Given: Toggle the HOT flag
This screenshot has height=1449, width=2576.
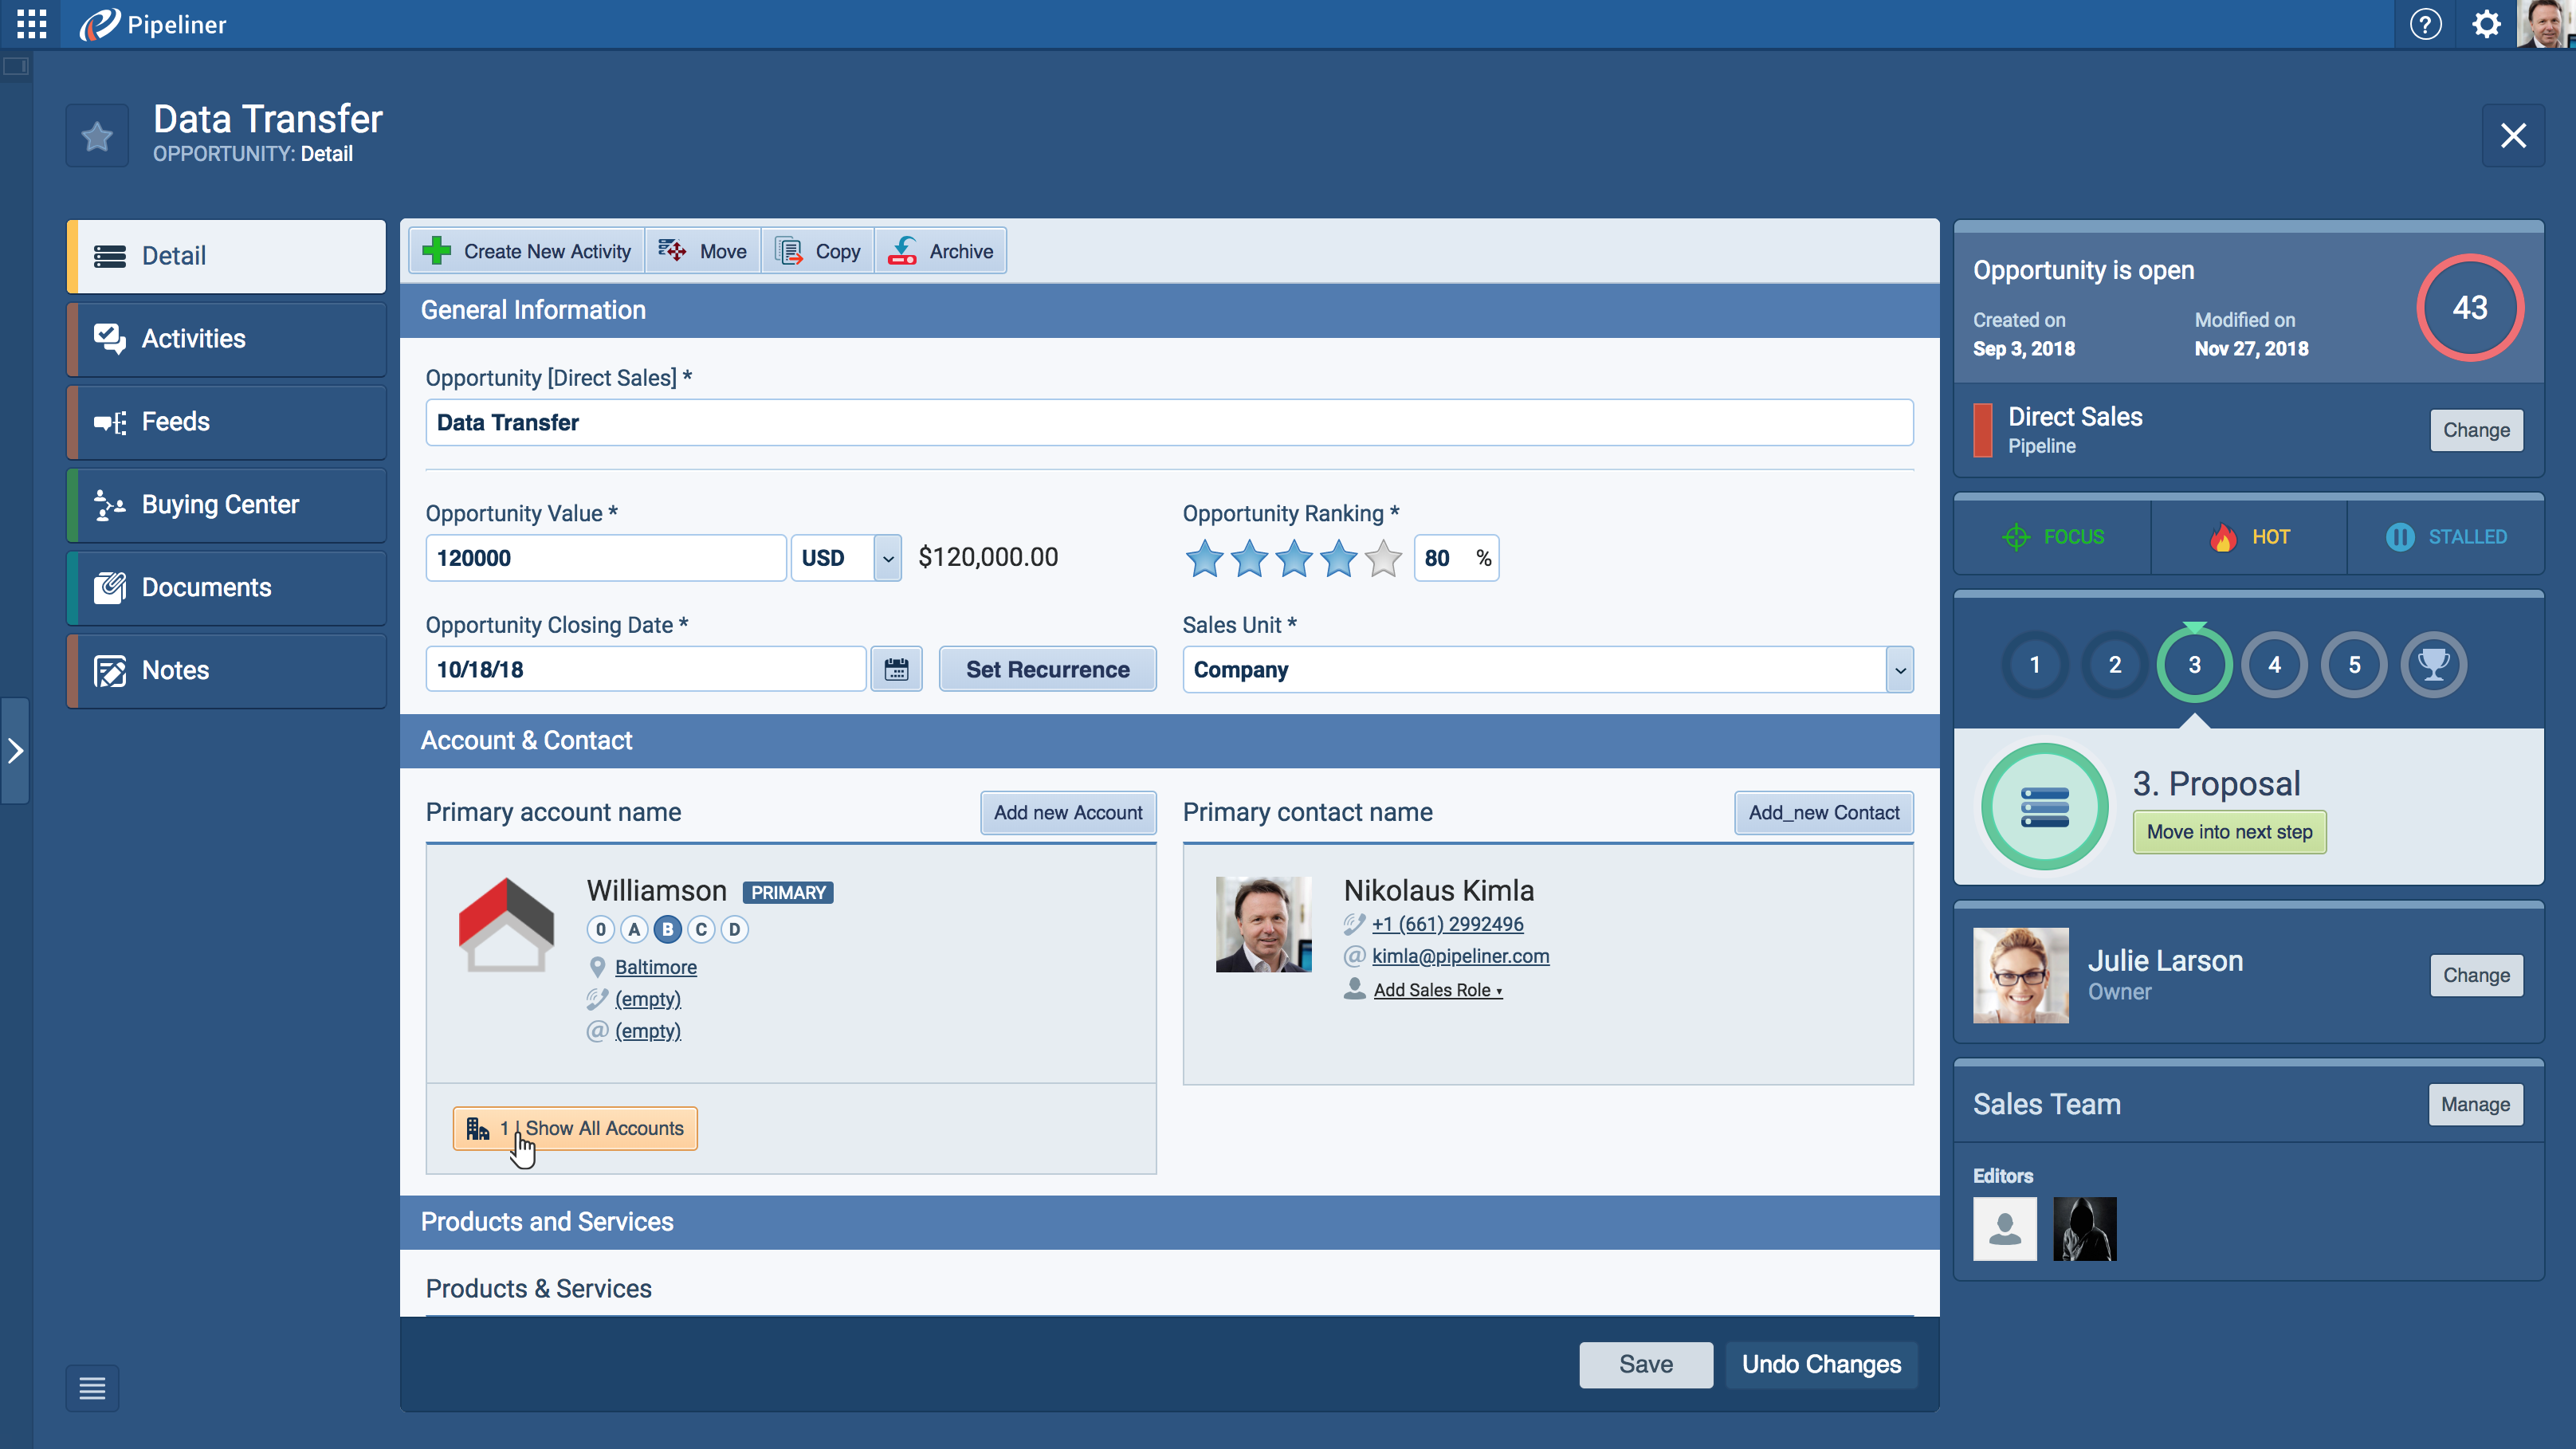Looking at the screenshot, I should point(2249,537).
